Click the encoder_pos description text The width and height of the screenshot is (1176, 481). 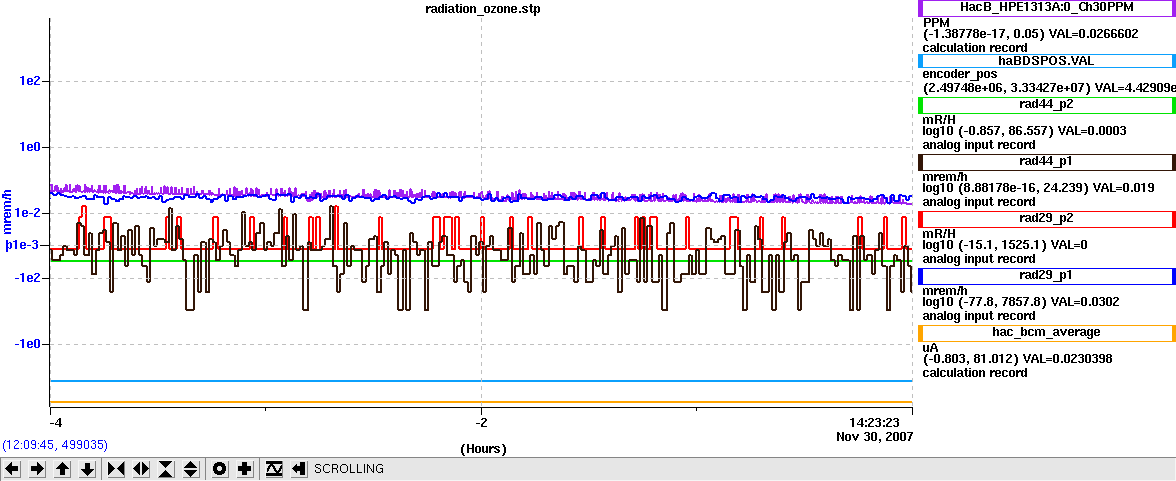[x=959, y=74]
